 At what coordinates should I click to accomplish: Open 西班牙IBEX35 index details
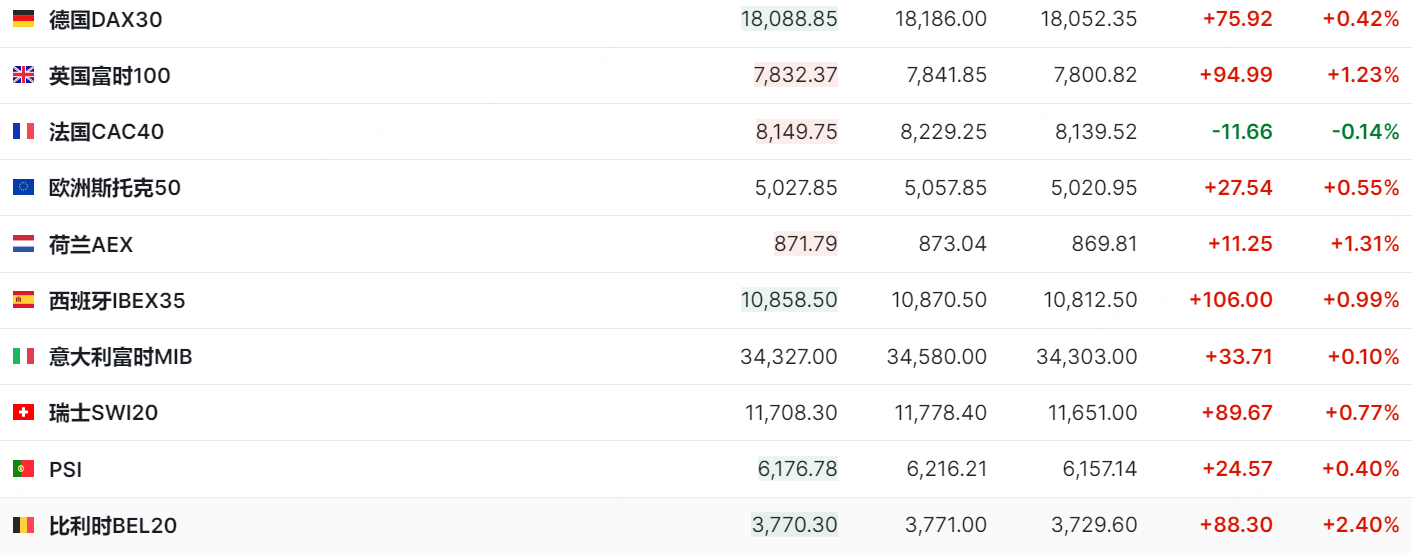pos(117,300)
